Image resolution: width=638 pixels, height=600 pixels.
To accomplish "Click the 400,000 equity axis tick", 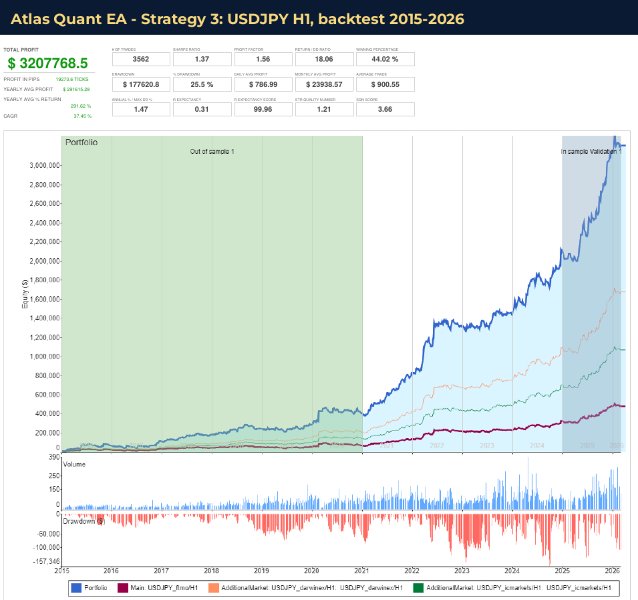I will click(x=48, y=413).
